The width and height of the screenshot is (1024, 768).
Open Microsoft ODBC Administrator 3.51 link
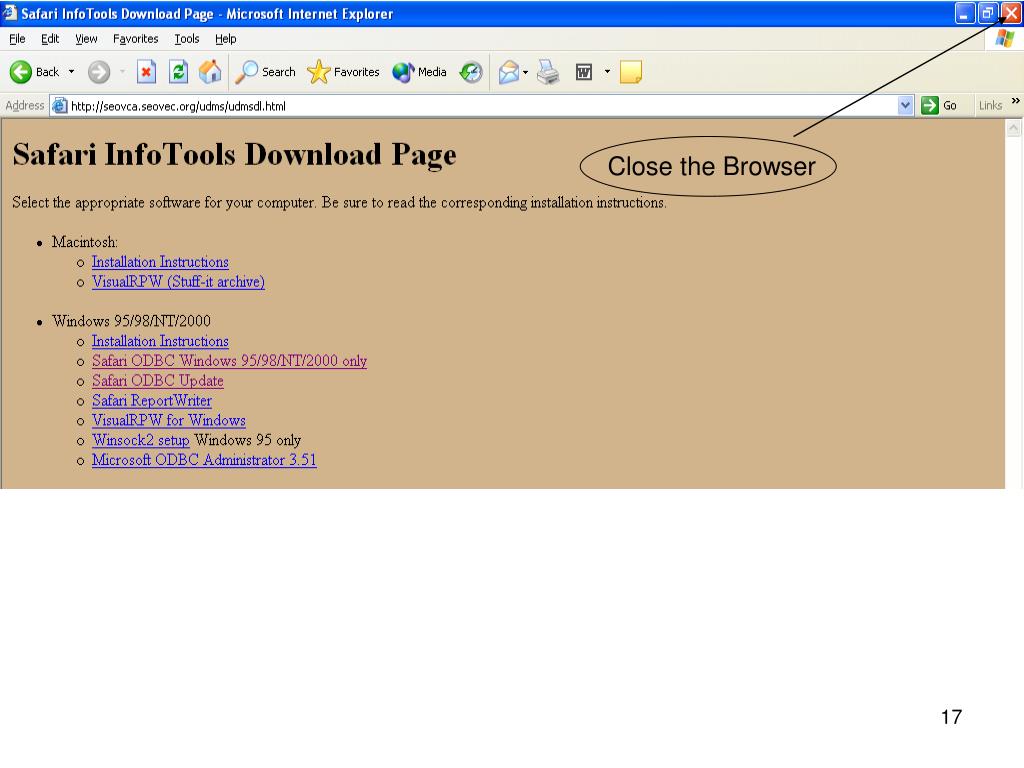[x=204, y=460]
